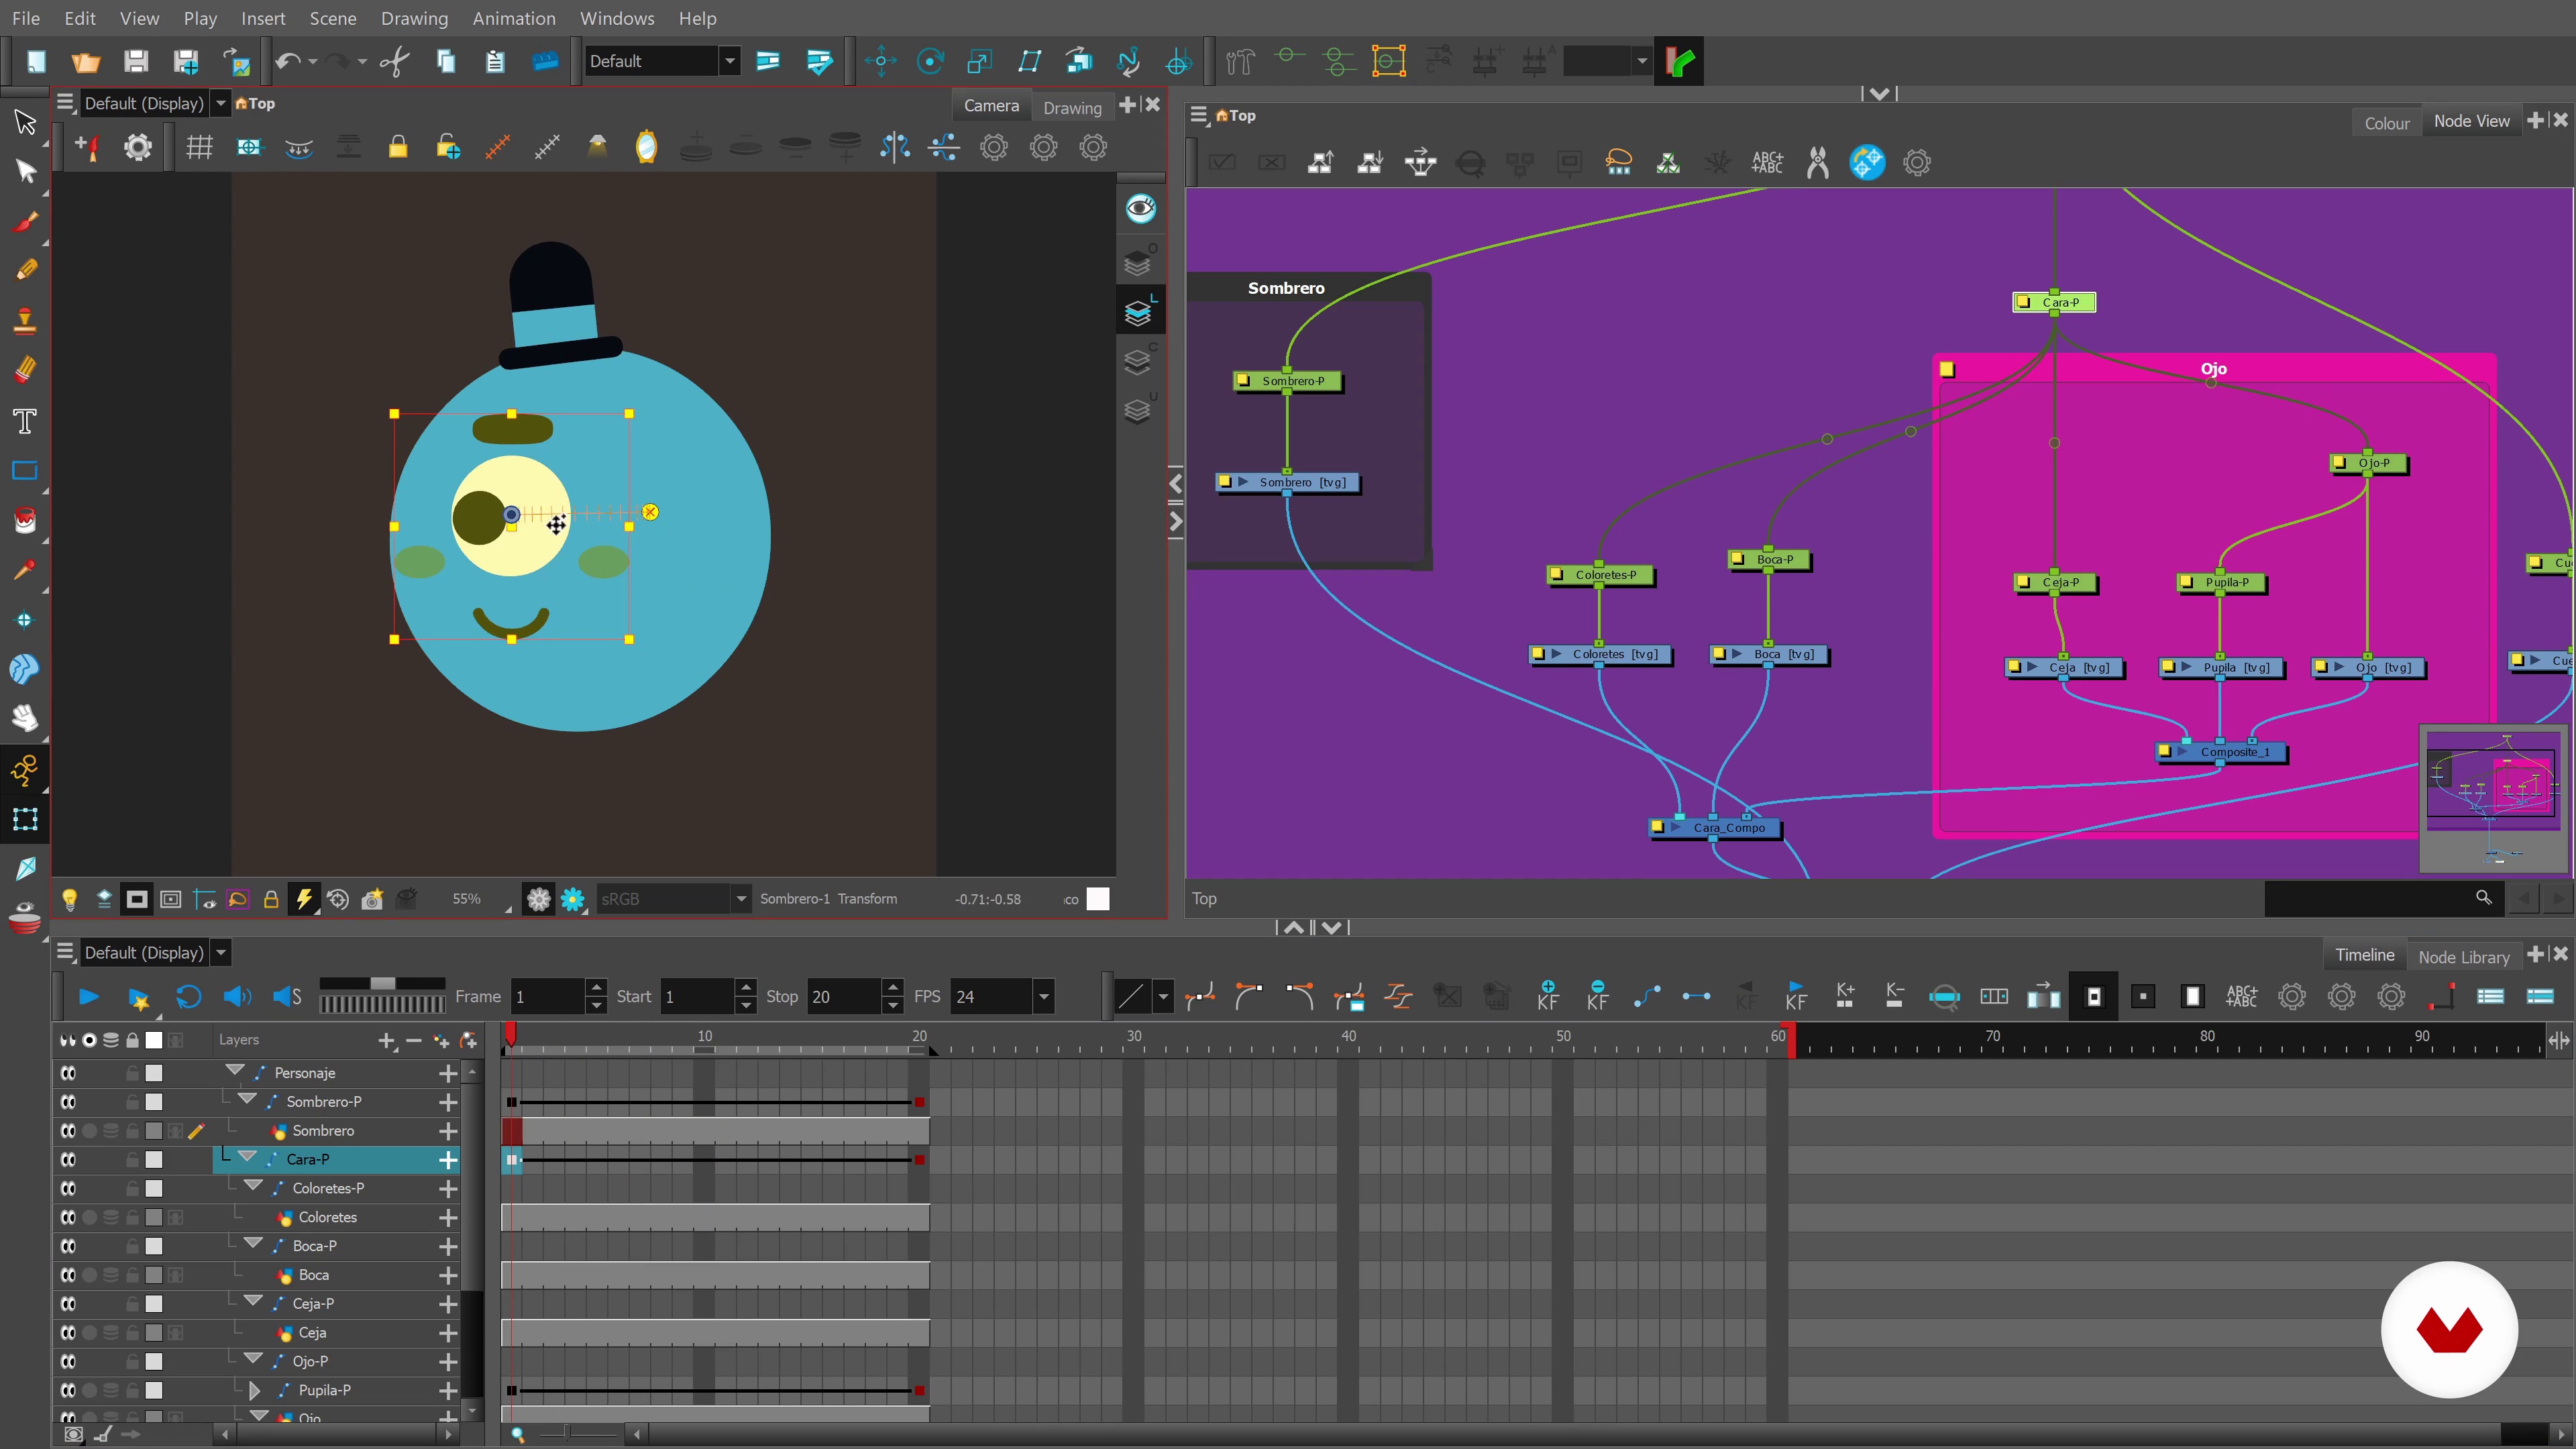Toggle sound scrubbing S speaker icon
2576x1449 pixels.
[x=287, y=997]
